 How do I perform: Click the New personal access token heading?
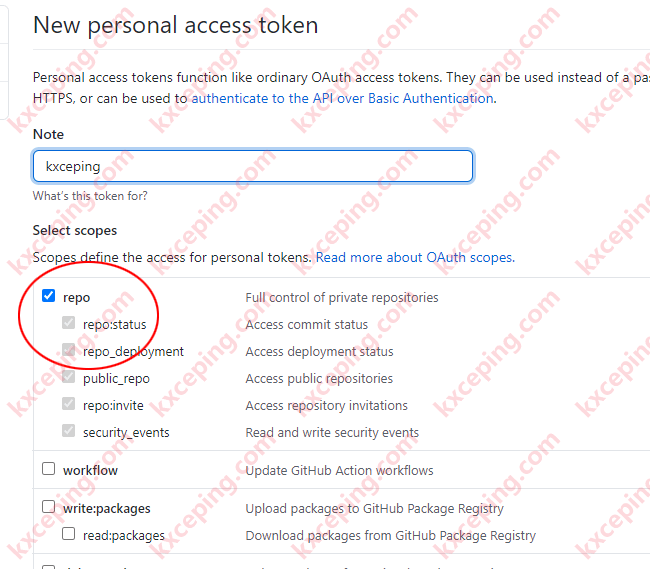tap(176, 25)
